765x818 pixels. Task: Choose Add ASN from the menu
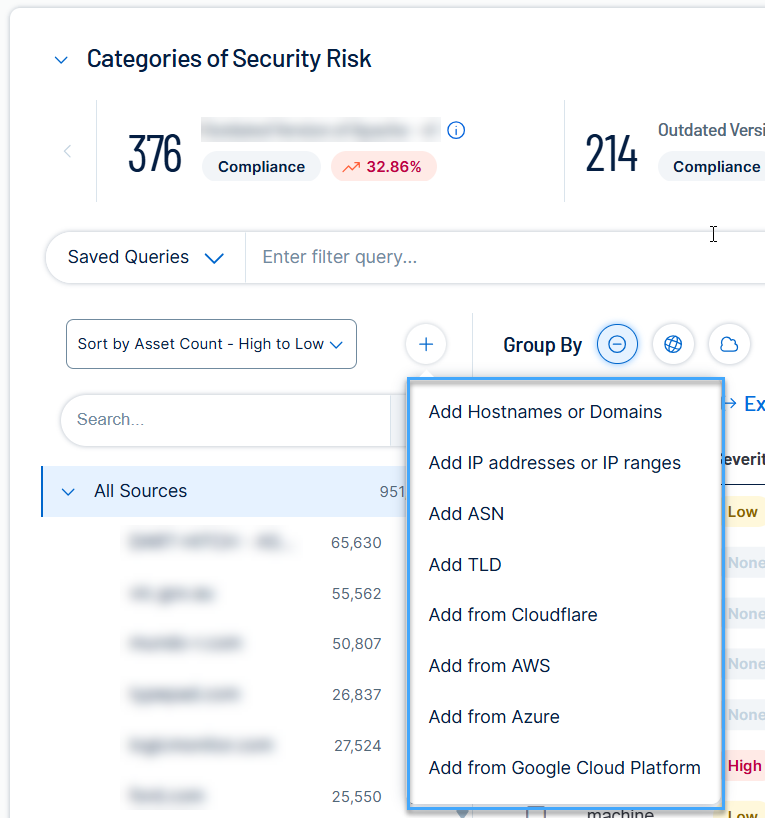(x=466, y=514)
